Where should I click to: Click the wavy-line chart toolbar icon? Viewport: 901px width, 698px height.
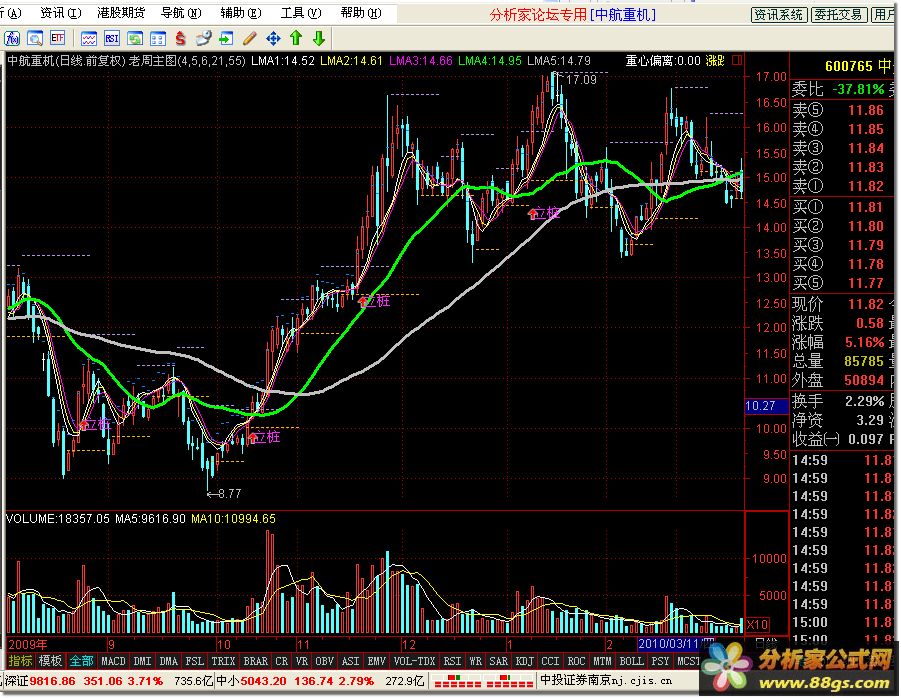[x=88, y=38]
